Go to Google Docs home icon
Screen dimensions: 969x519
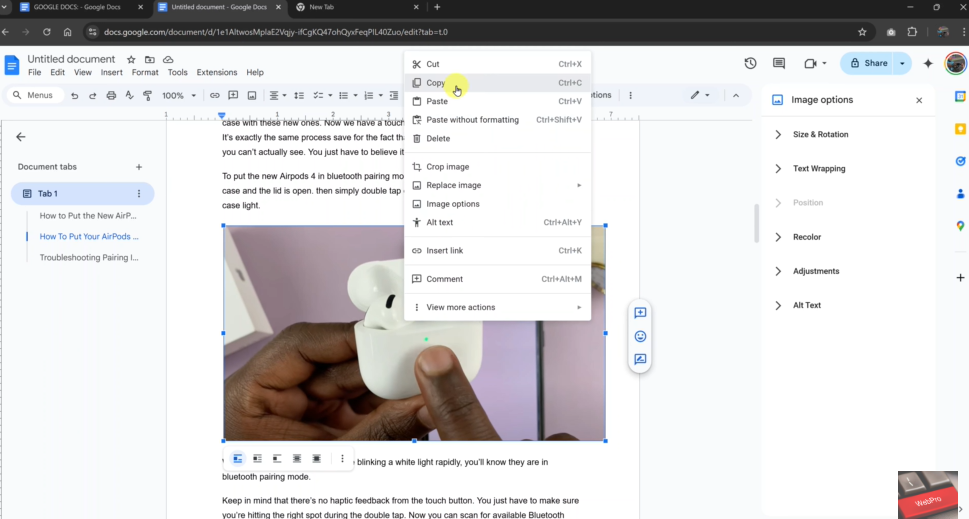tap(12, 65)
